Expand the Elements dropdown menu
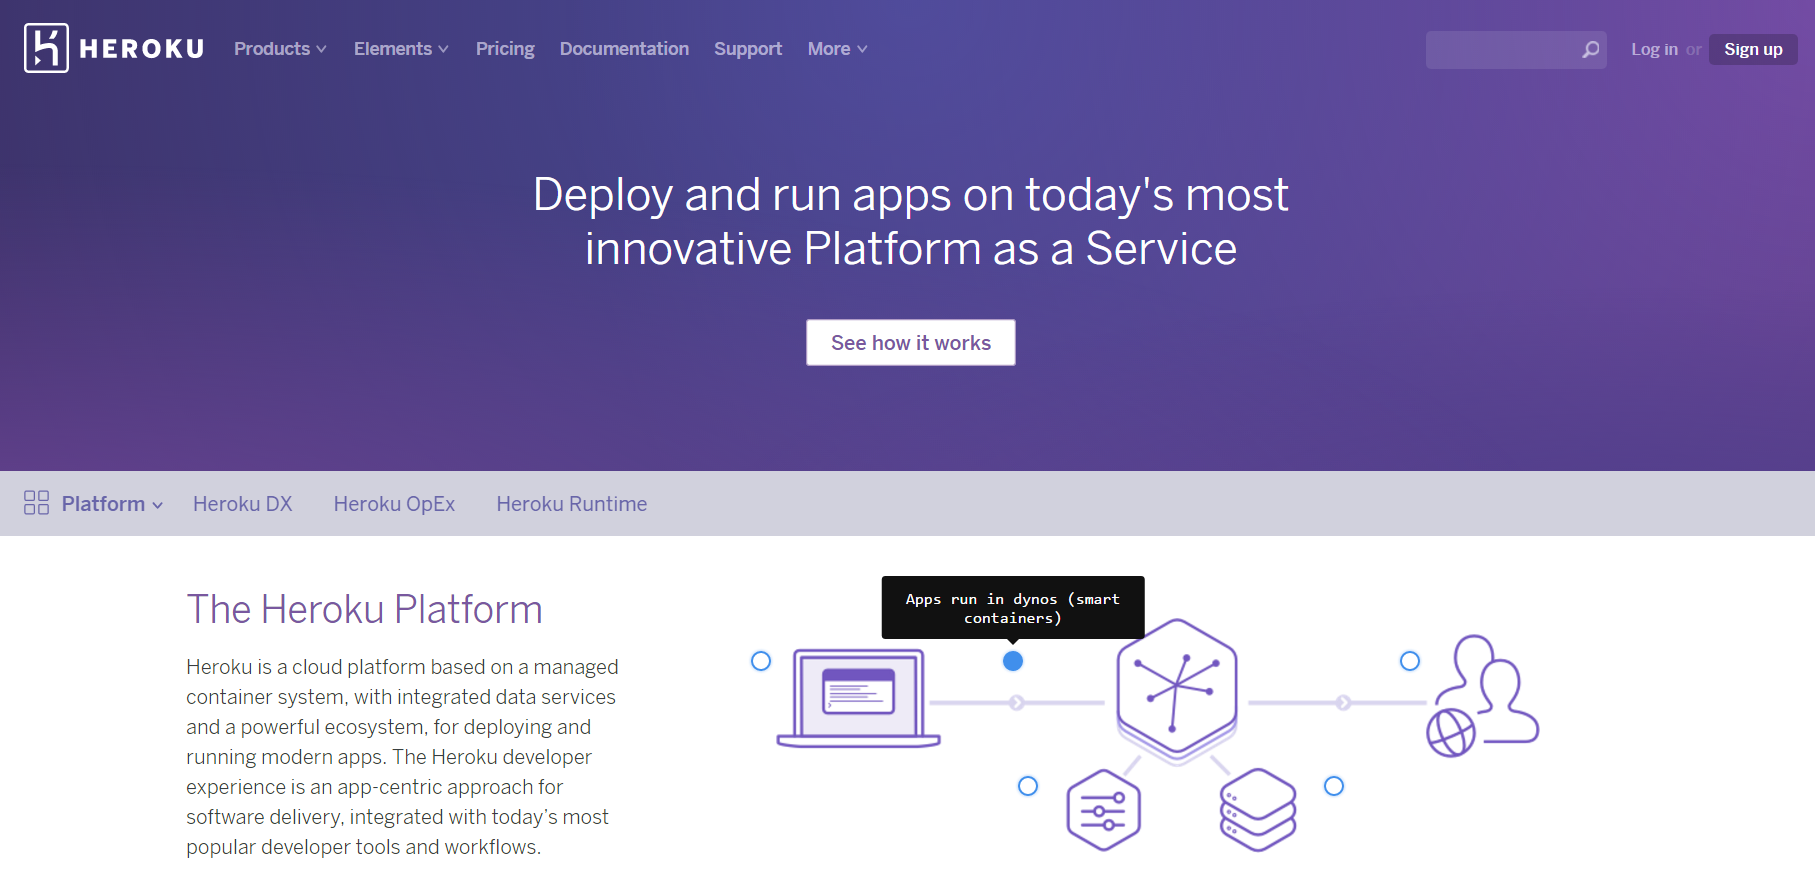 click(x=401, y=49)
